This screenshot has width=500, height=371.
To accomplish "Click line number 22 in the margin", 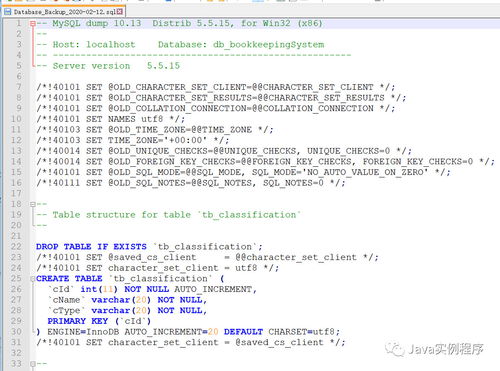I will [x=16, y=247].
